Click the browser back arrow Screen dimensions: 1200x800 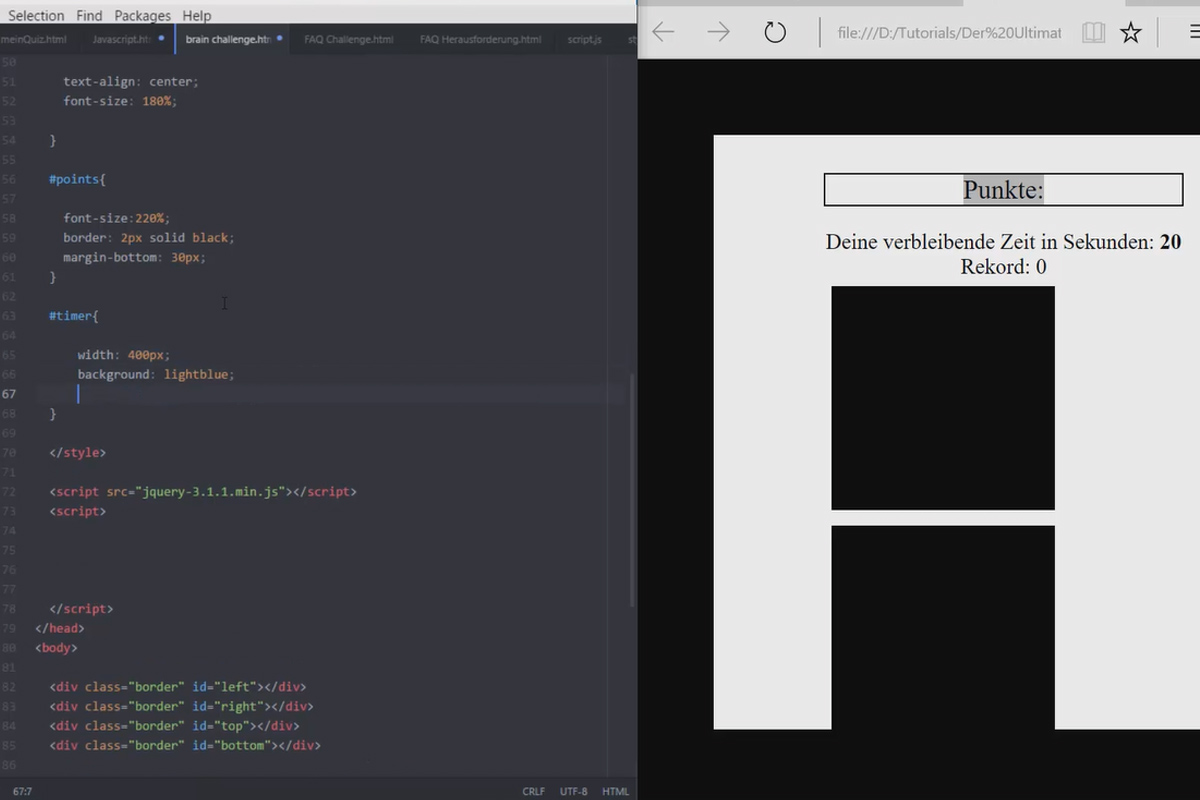[663, 33]
